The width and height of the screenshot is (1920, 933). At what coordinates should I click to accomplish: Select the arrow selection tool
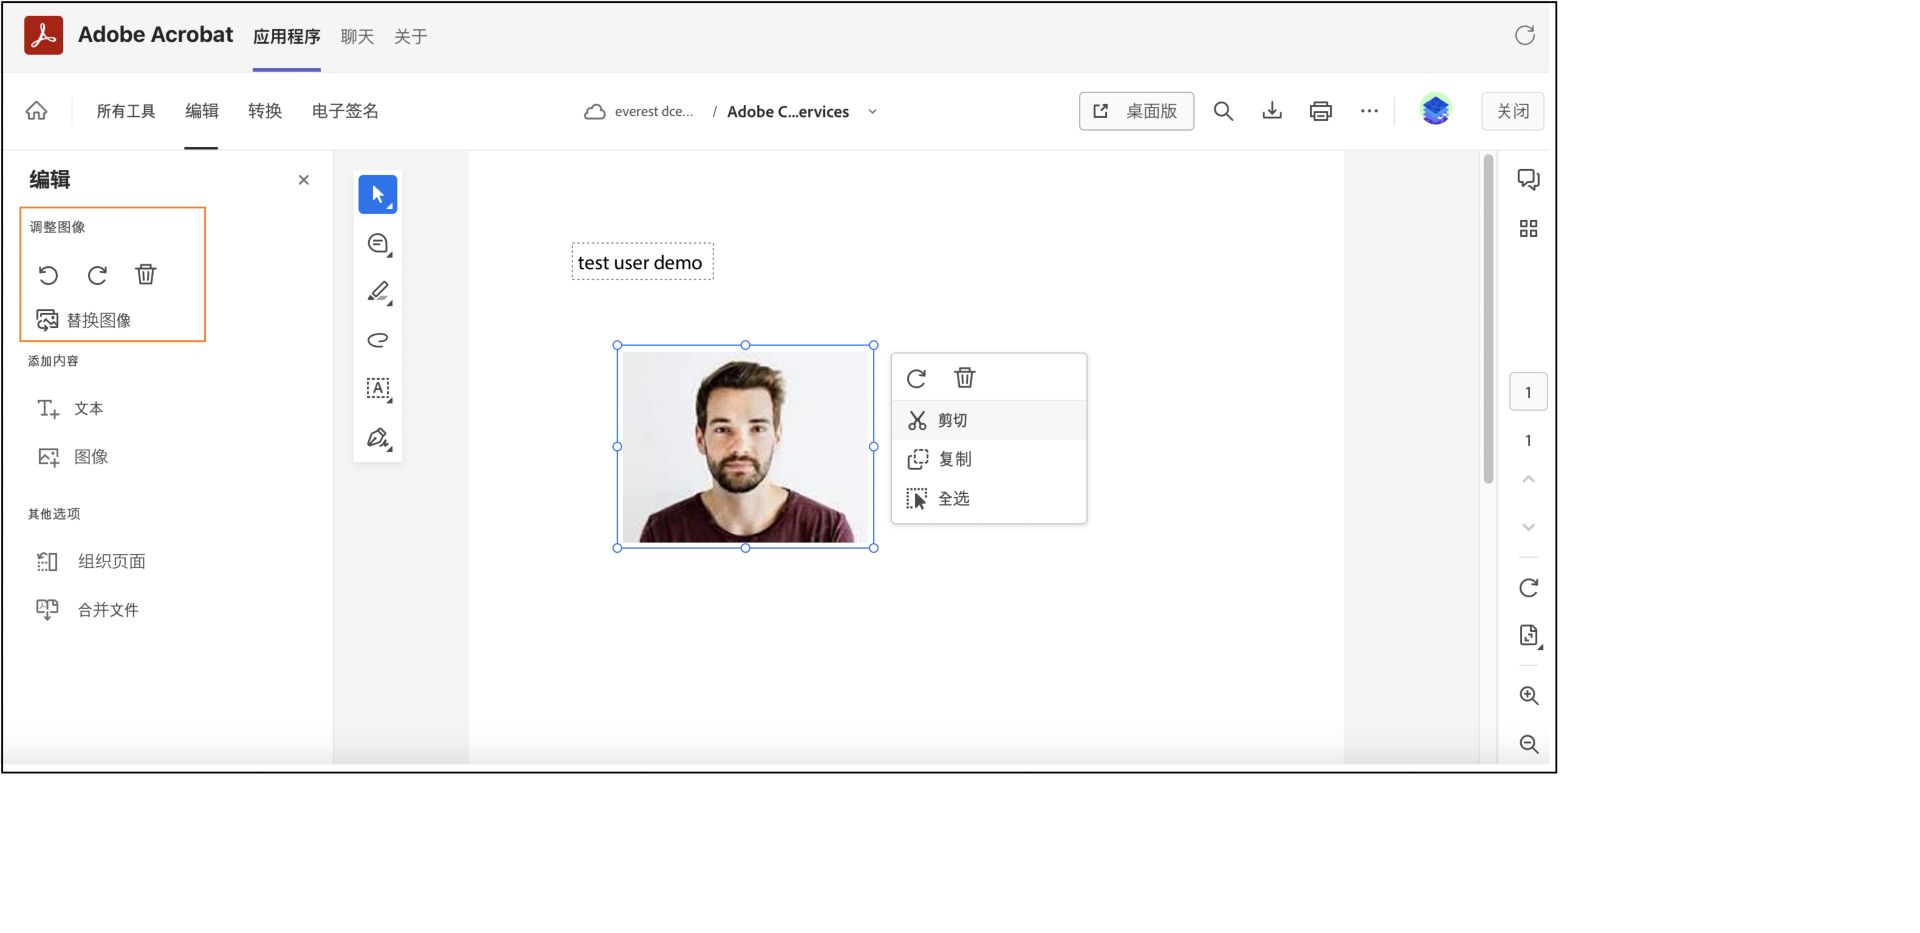378,194
